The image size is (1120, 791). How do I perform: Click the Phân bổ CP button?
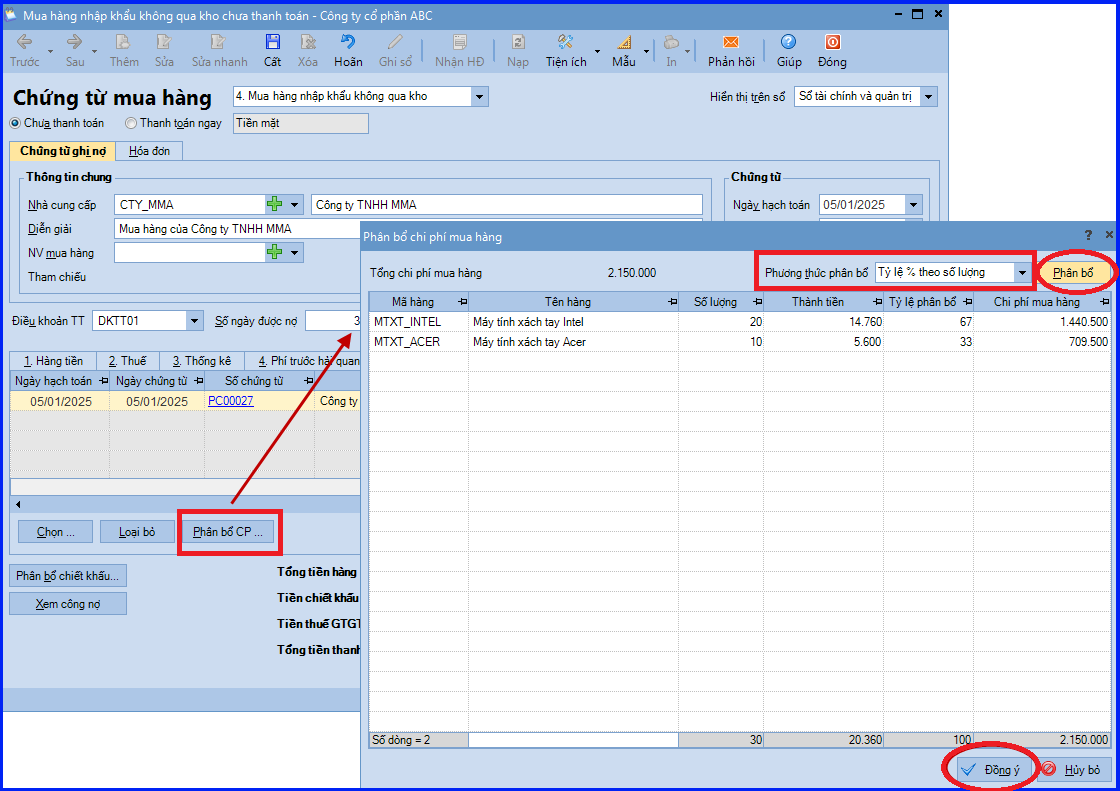pyautogui.click(x=229, y=532)
